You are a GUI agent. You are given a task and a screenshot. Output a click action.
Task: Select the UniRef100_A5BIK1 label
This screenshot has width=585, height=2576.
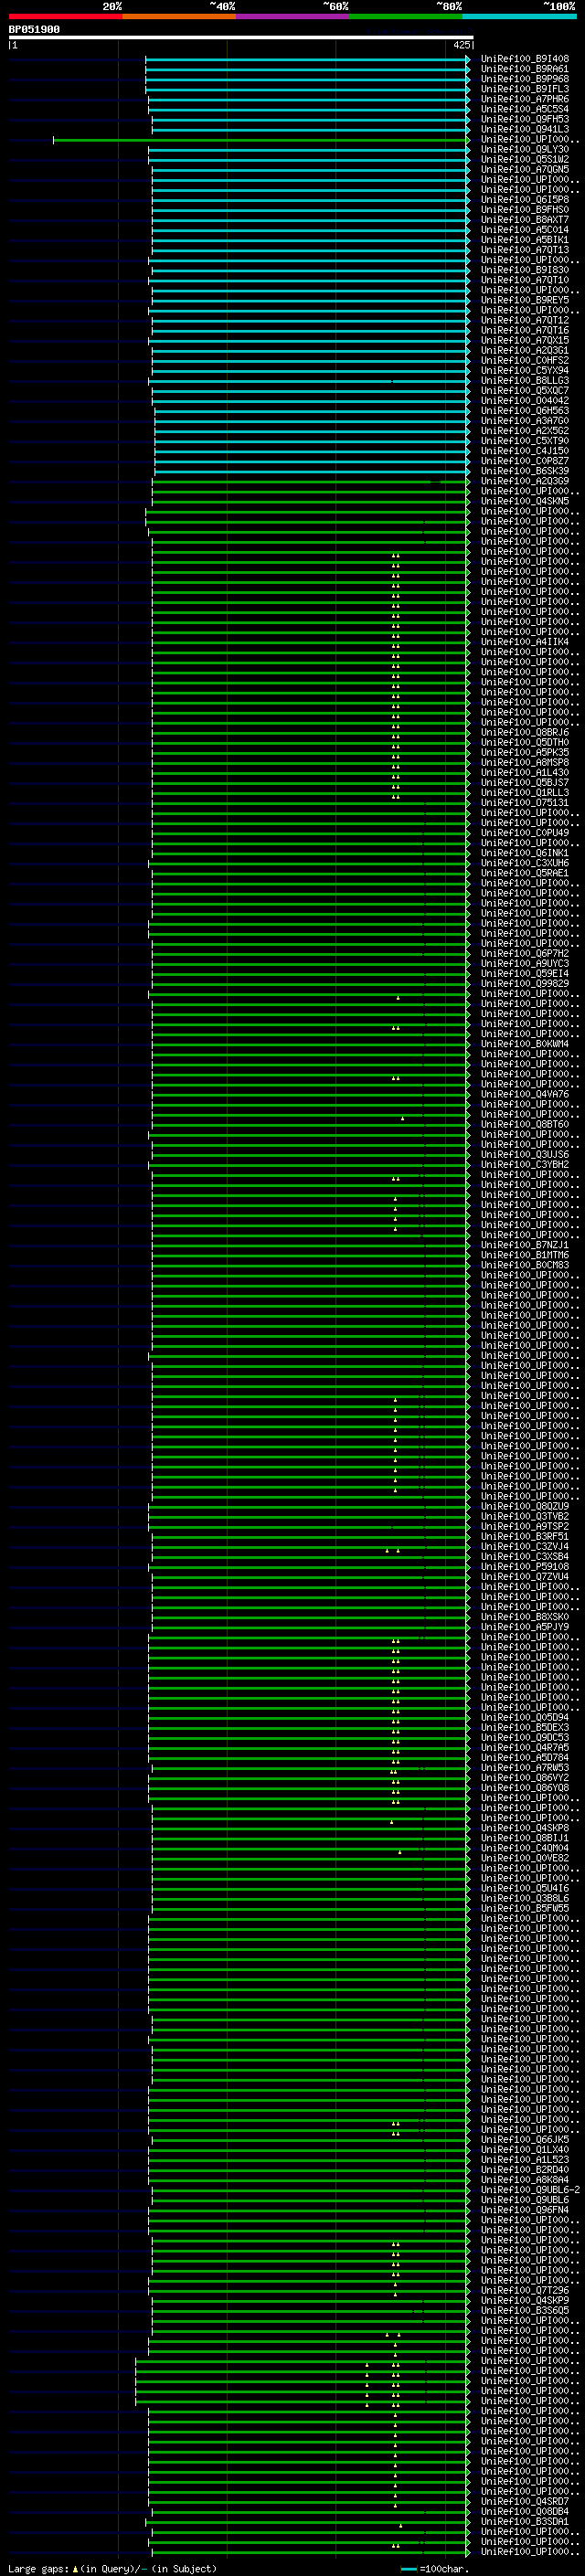(x=525, y=240)
